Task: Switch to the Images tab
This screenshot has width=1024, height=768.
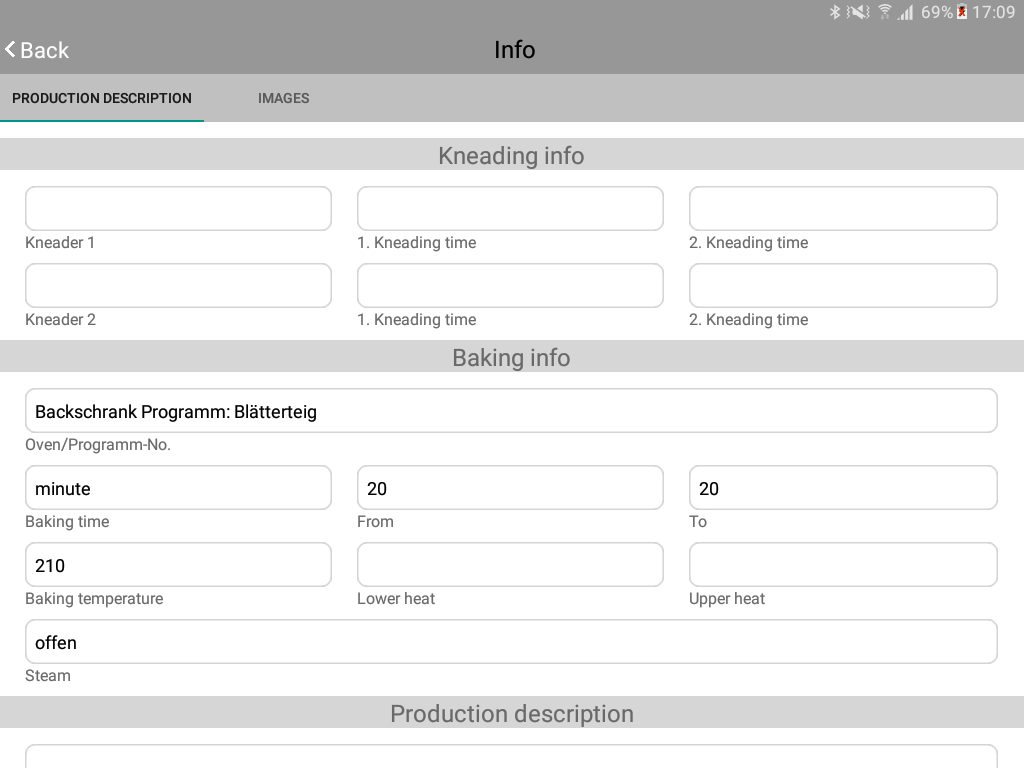Action: (283, 98)
